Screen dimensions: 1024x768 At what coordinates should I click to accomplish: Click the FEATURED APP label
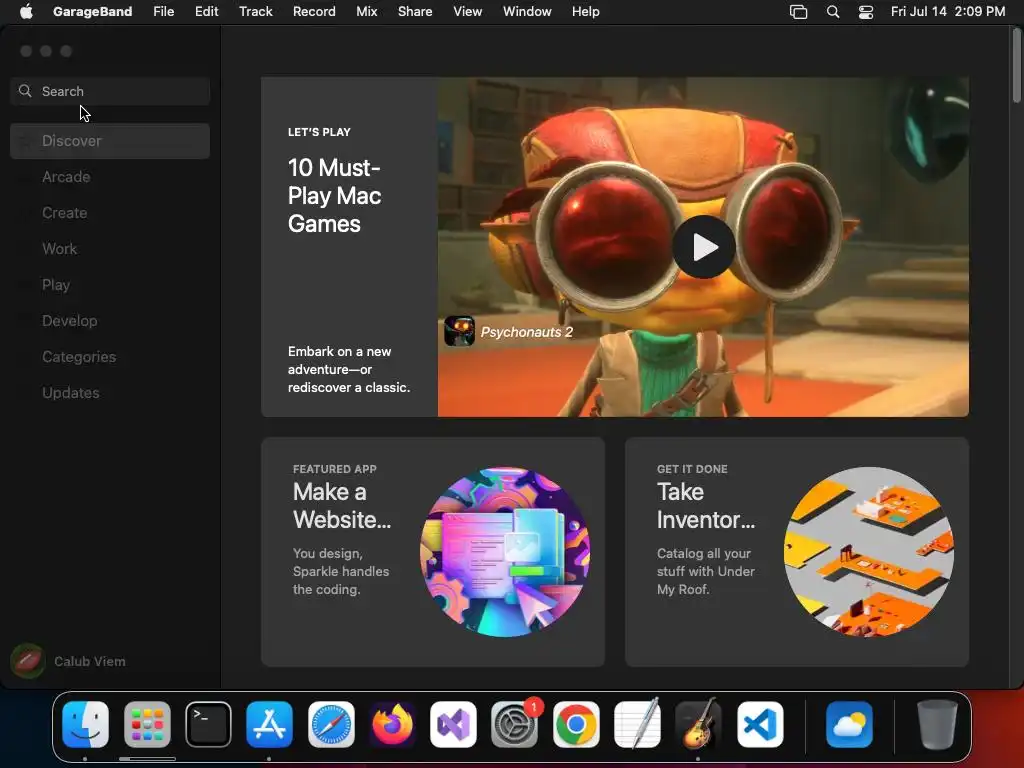[334, 469]
